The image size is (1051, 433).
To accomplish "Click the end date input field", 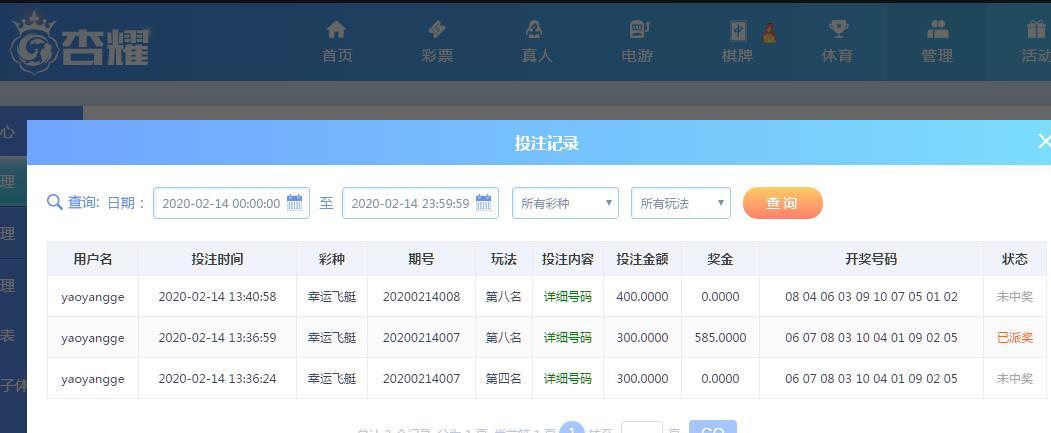I will pos(409,203).
